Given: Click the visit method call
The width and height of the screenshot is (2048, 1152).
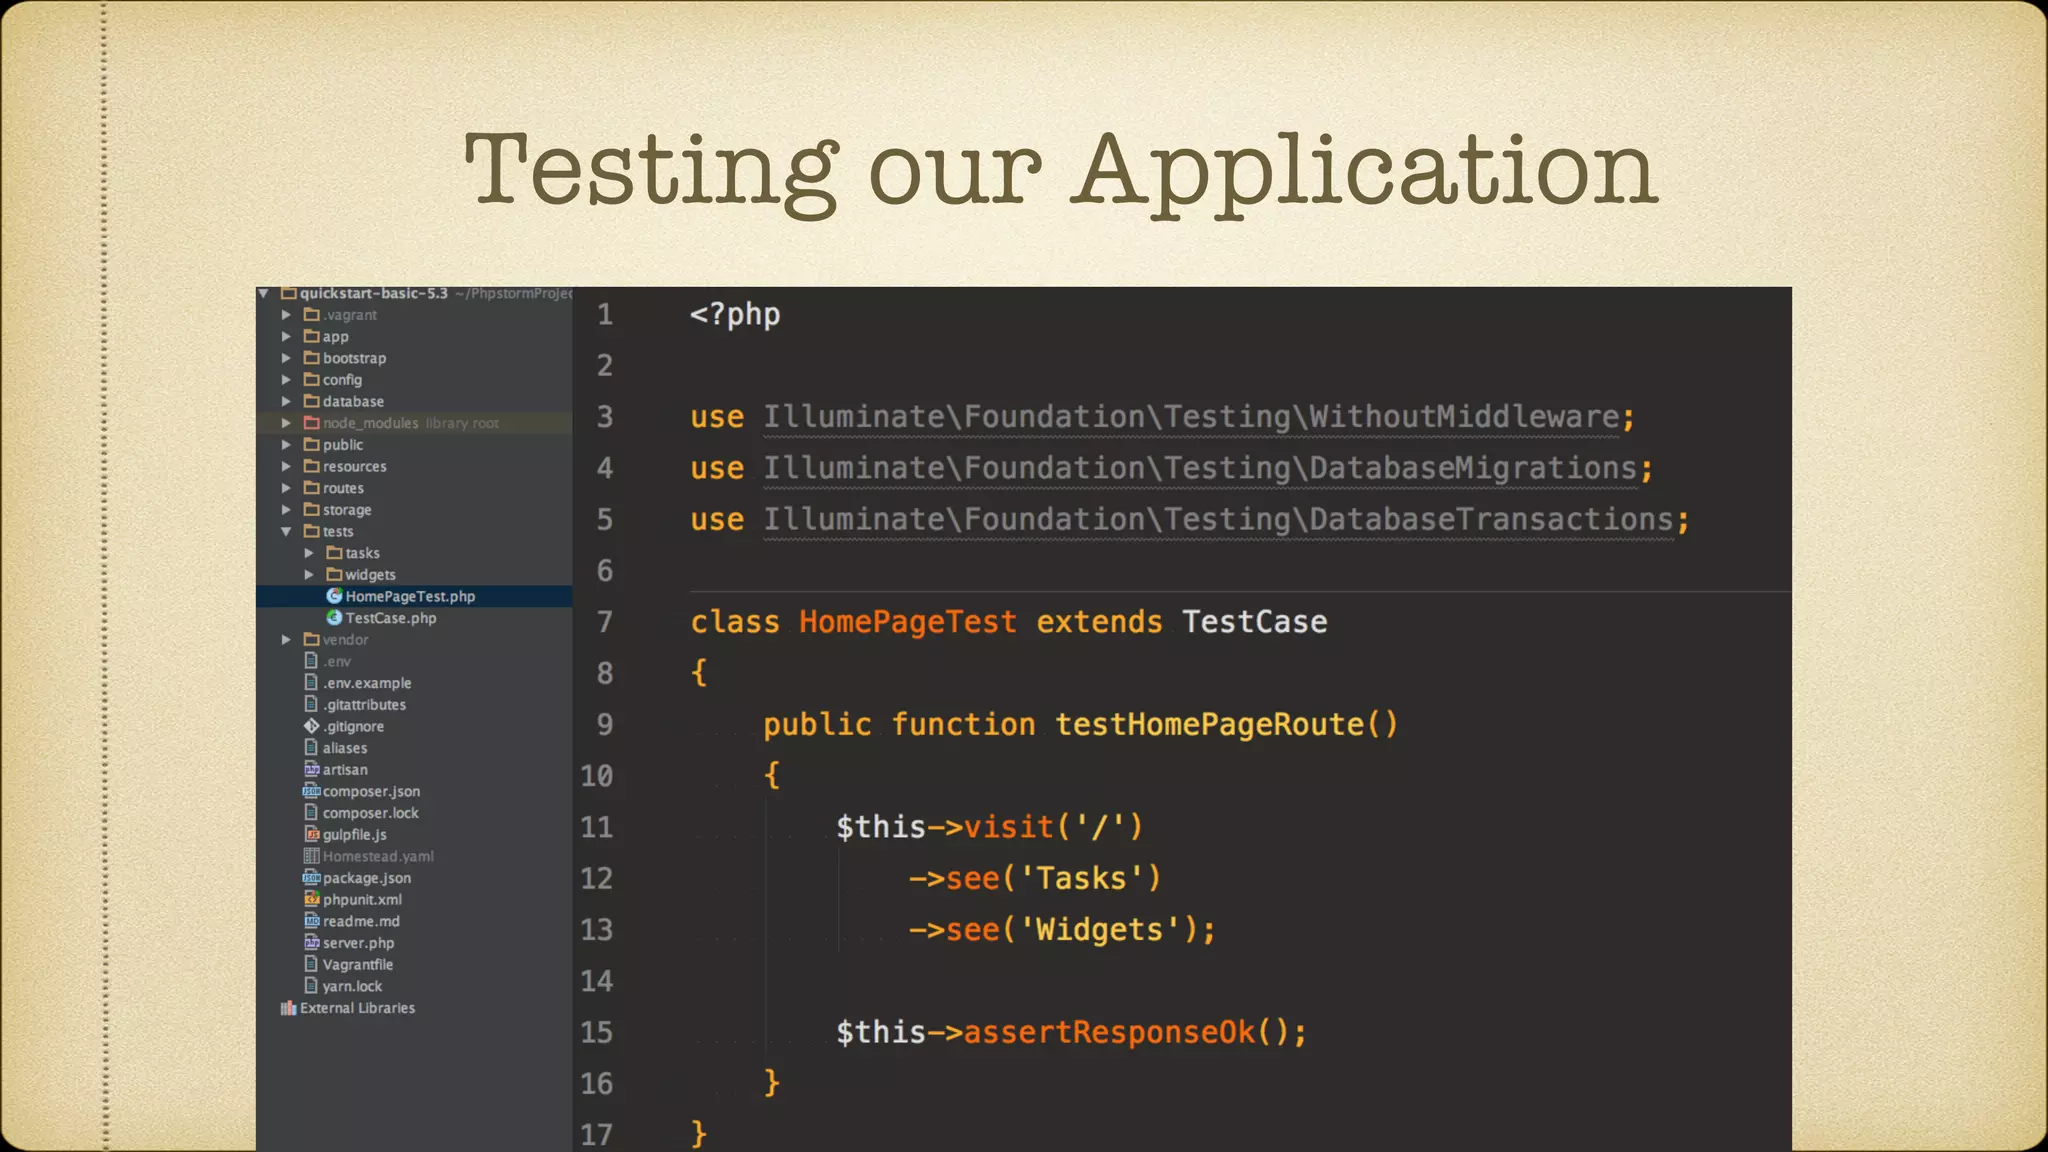Looking at the screenshot, I should pos(1009,827).
